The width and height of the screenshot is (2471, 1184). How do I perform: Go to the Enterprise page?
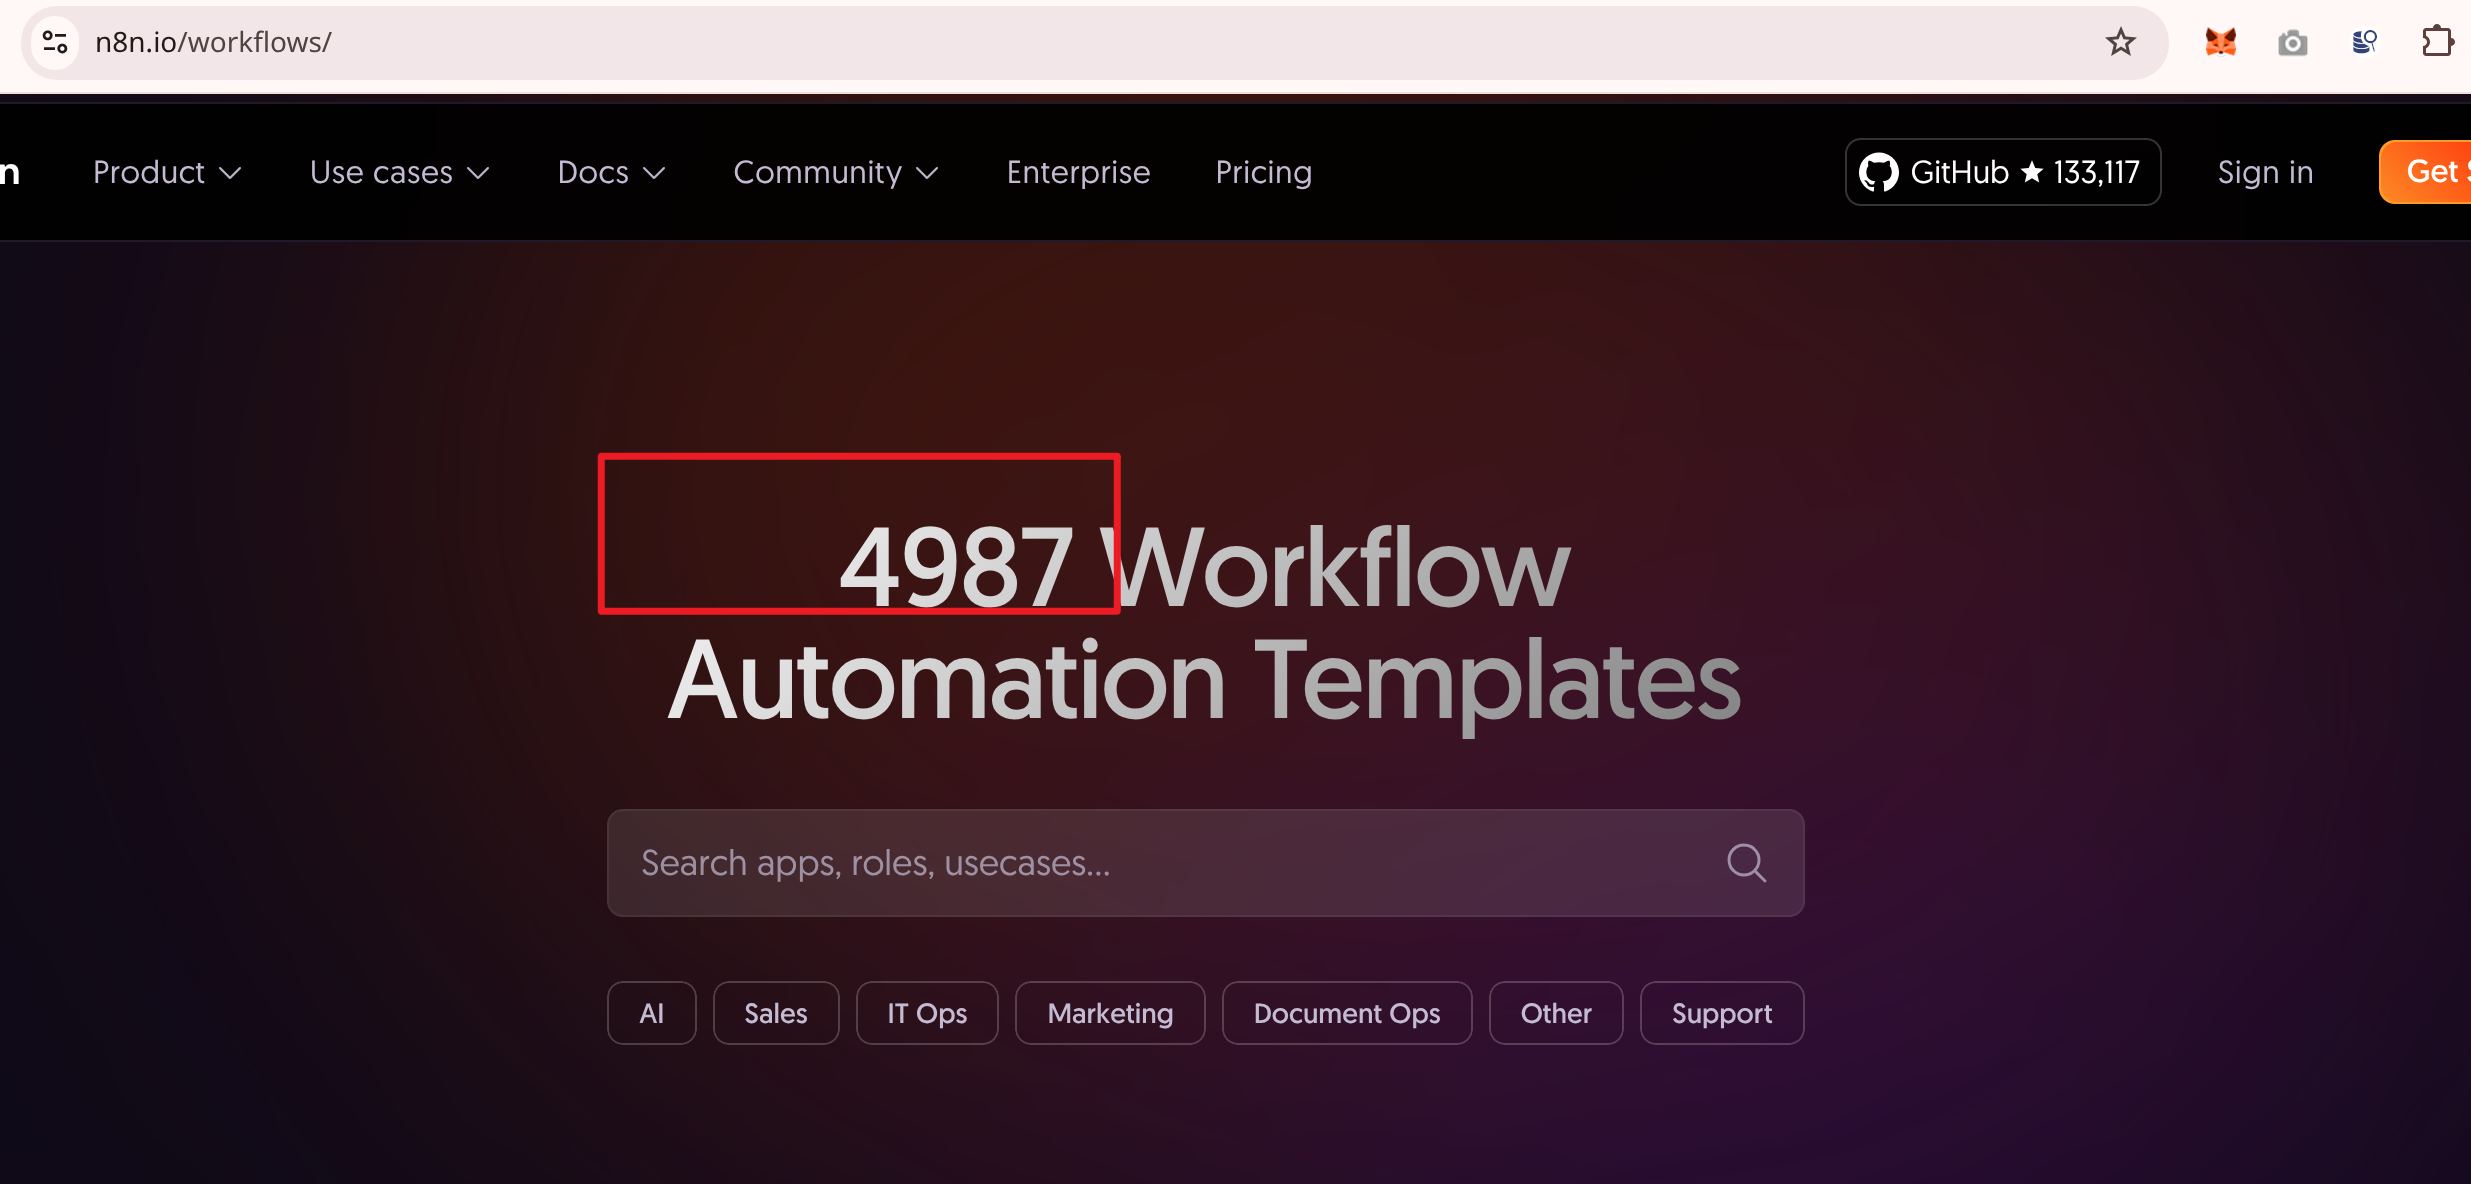point(1078,172)
